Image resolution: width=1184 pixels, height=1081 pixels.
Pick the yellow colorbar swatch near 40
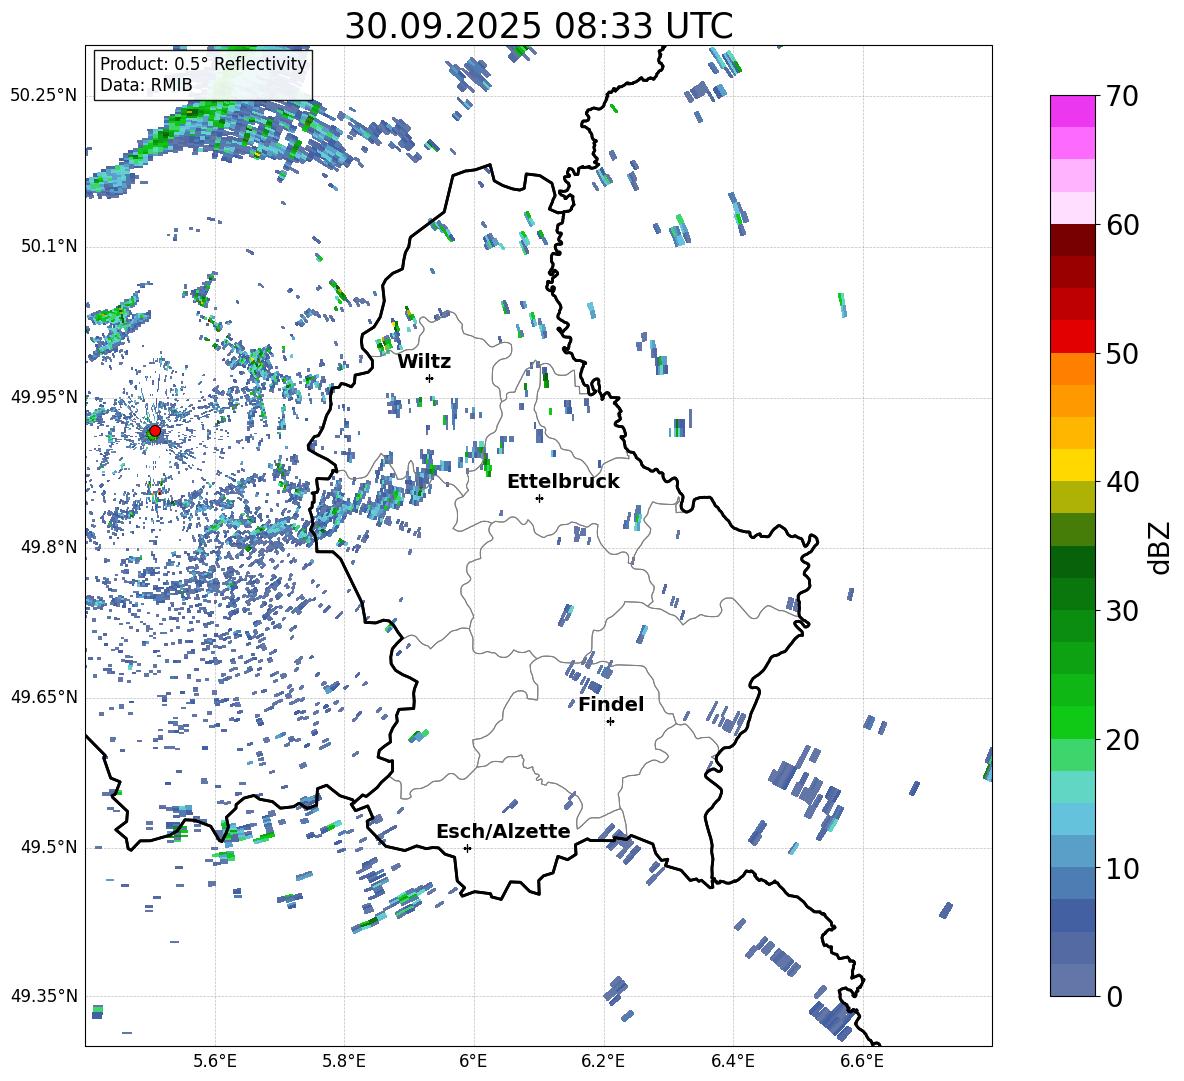tap(1073, 465)
